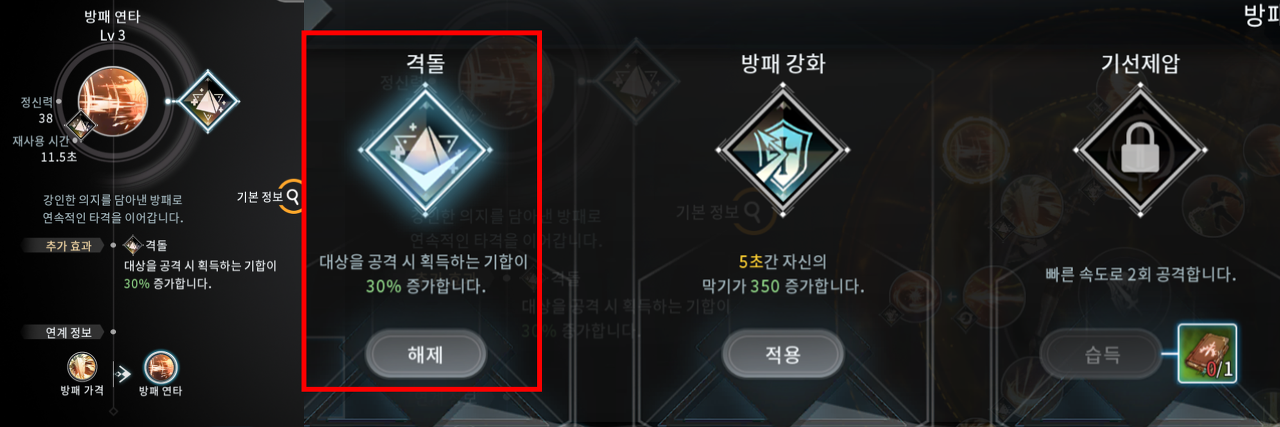Click the 기선제압 card title

(x=1141, y=61)
